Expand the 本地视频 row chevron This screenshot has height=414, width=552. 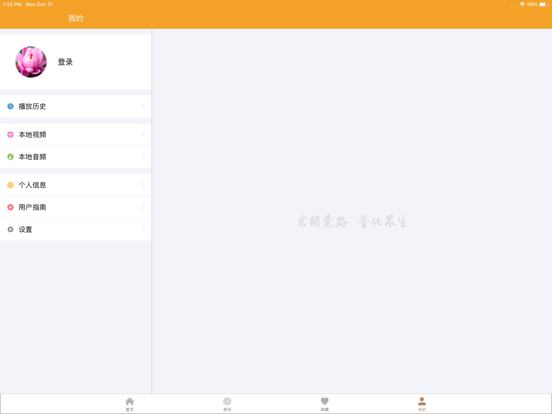pyautogui.click(x=143, y=134)
